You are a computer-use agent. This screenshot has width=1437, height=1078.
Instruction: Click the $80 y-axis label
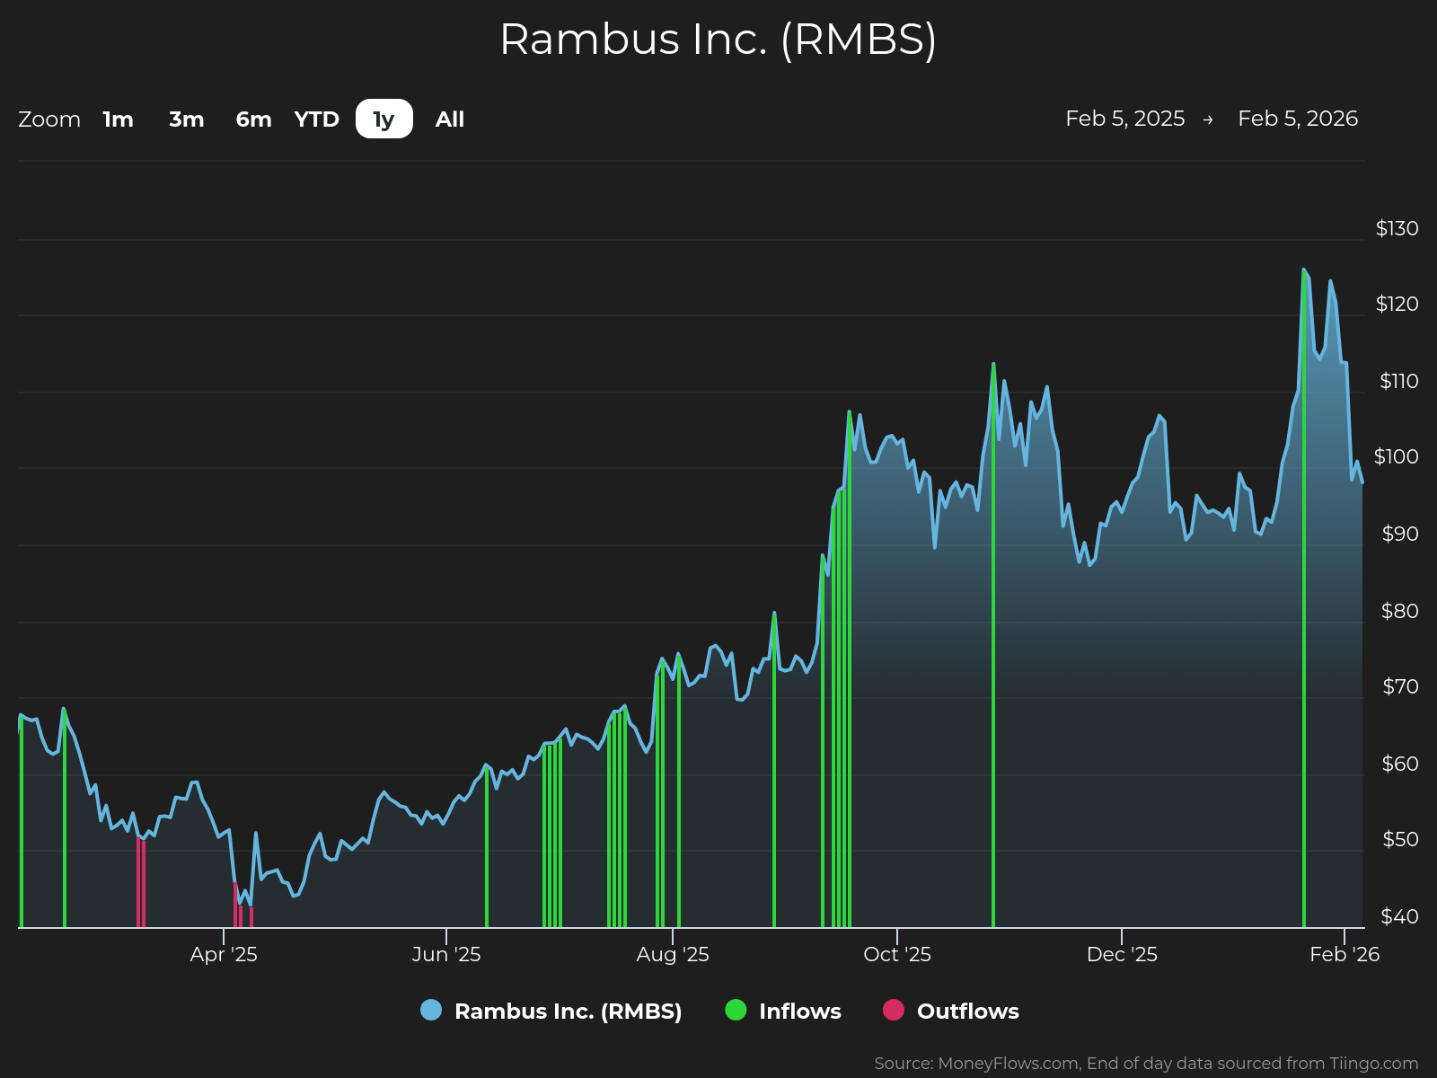click(x=1400, y=611)
